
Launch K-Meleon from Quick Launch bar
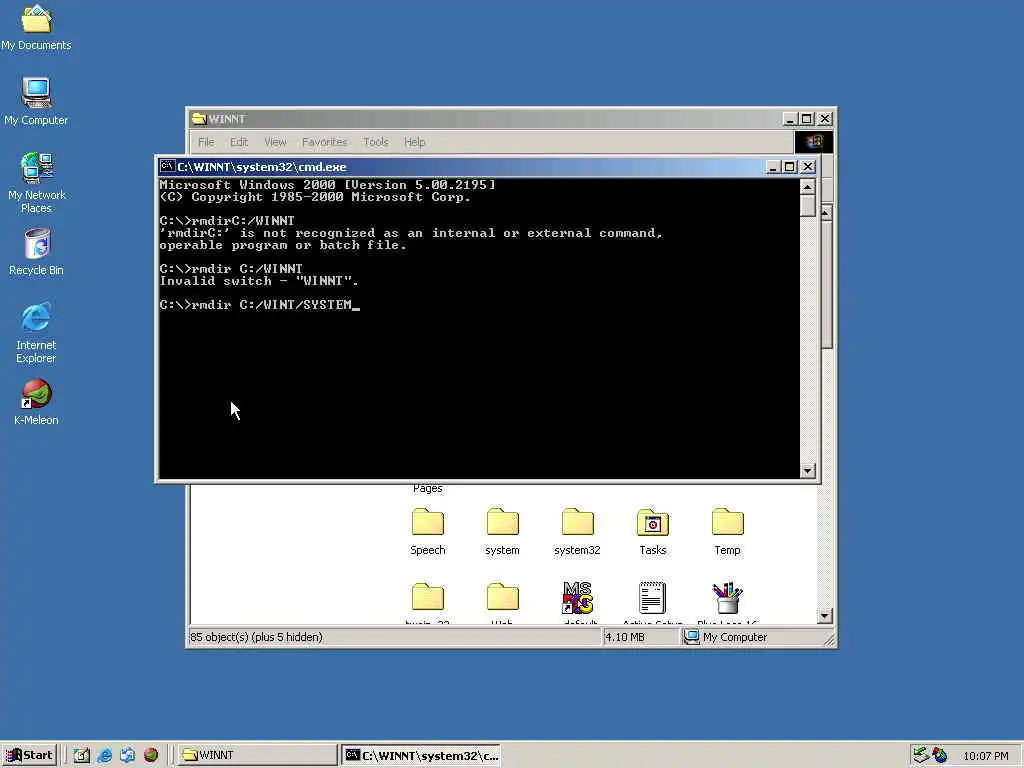pos(151,755)
